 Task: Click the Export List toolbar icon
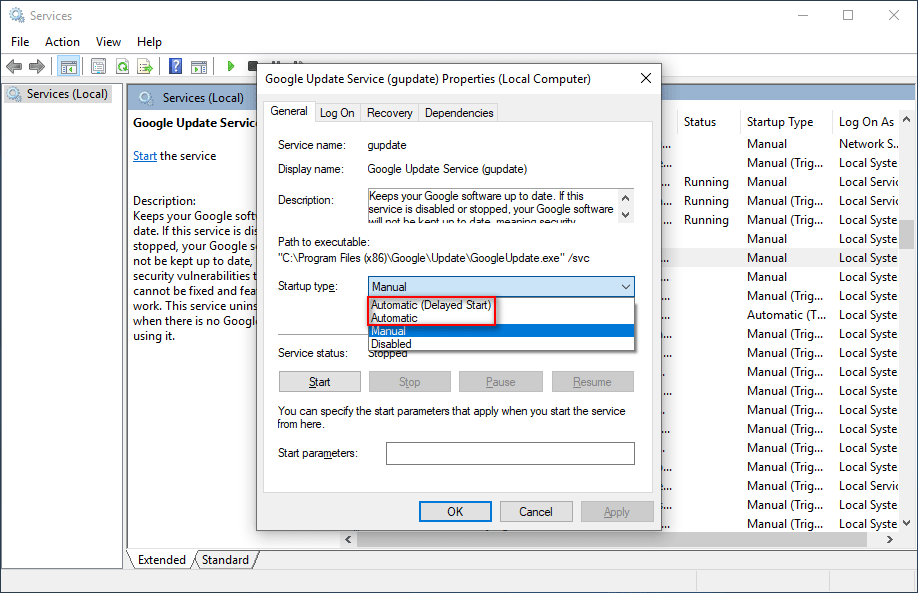coord(145,67)
